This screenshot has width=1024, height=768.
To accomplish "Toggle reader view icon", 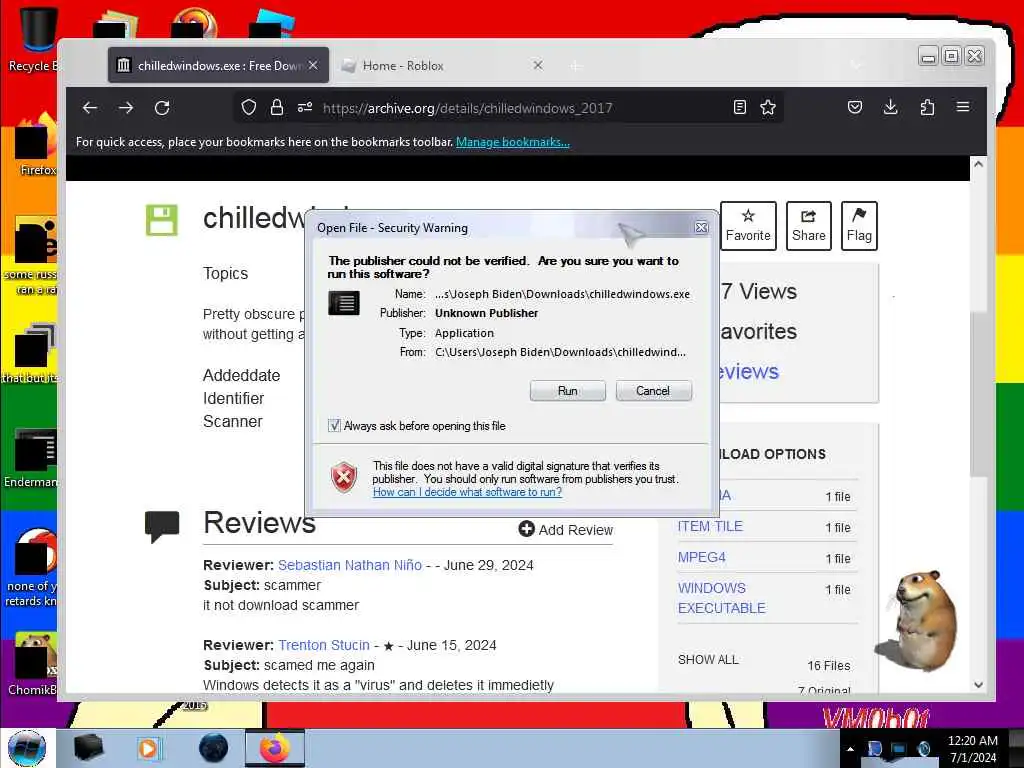I will [x=739, y=107].
